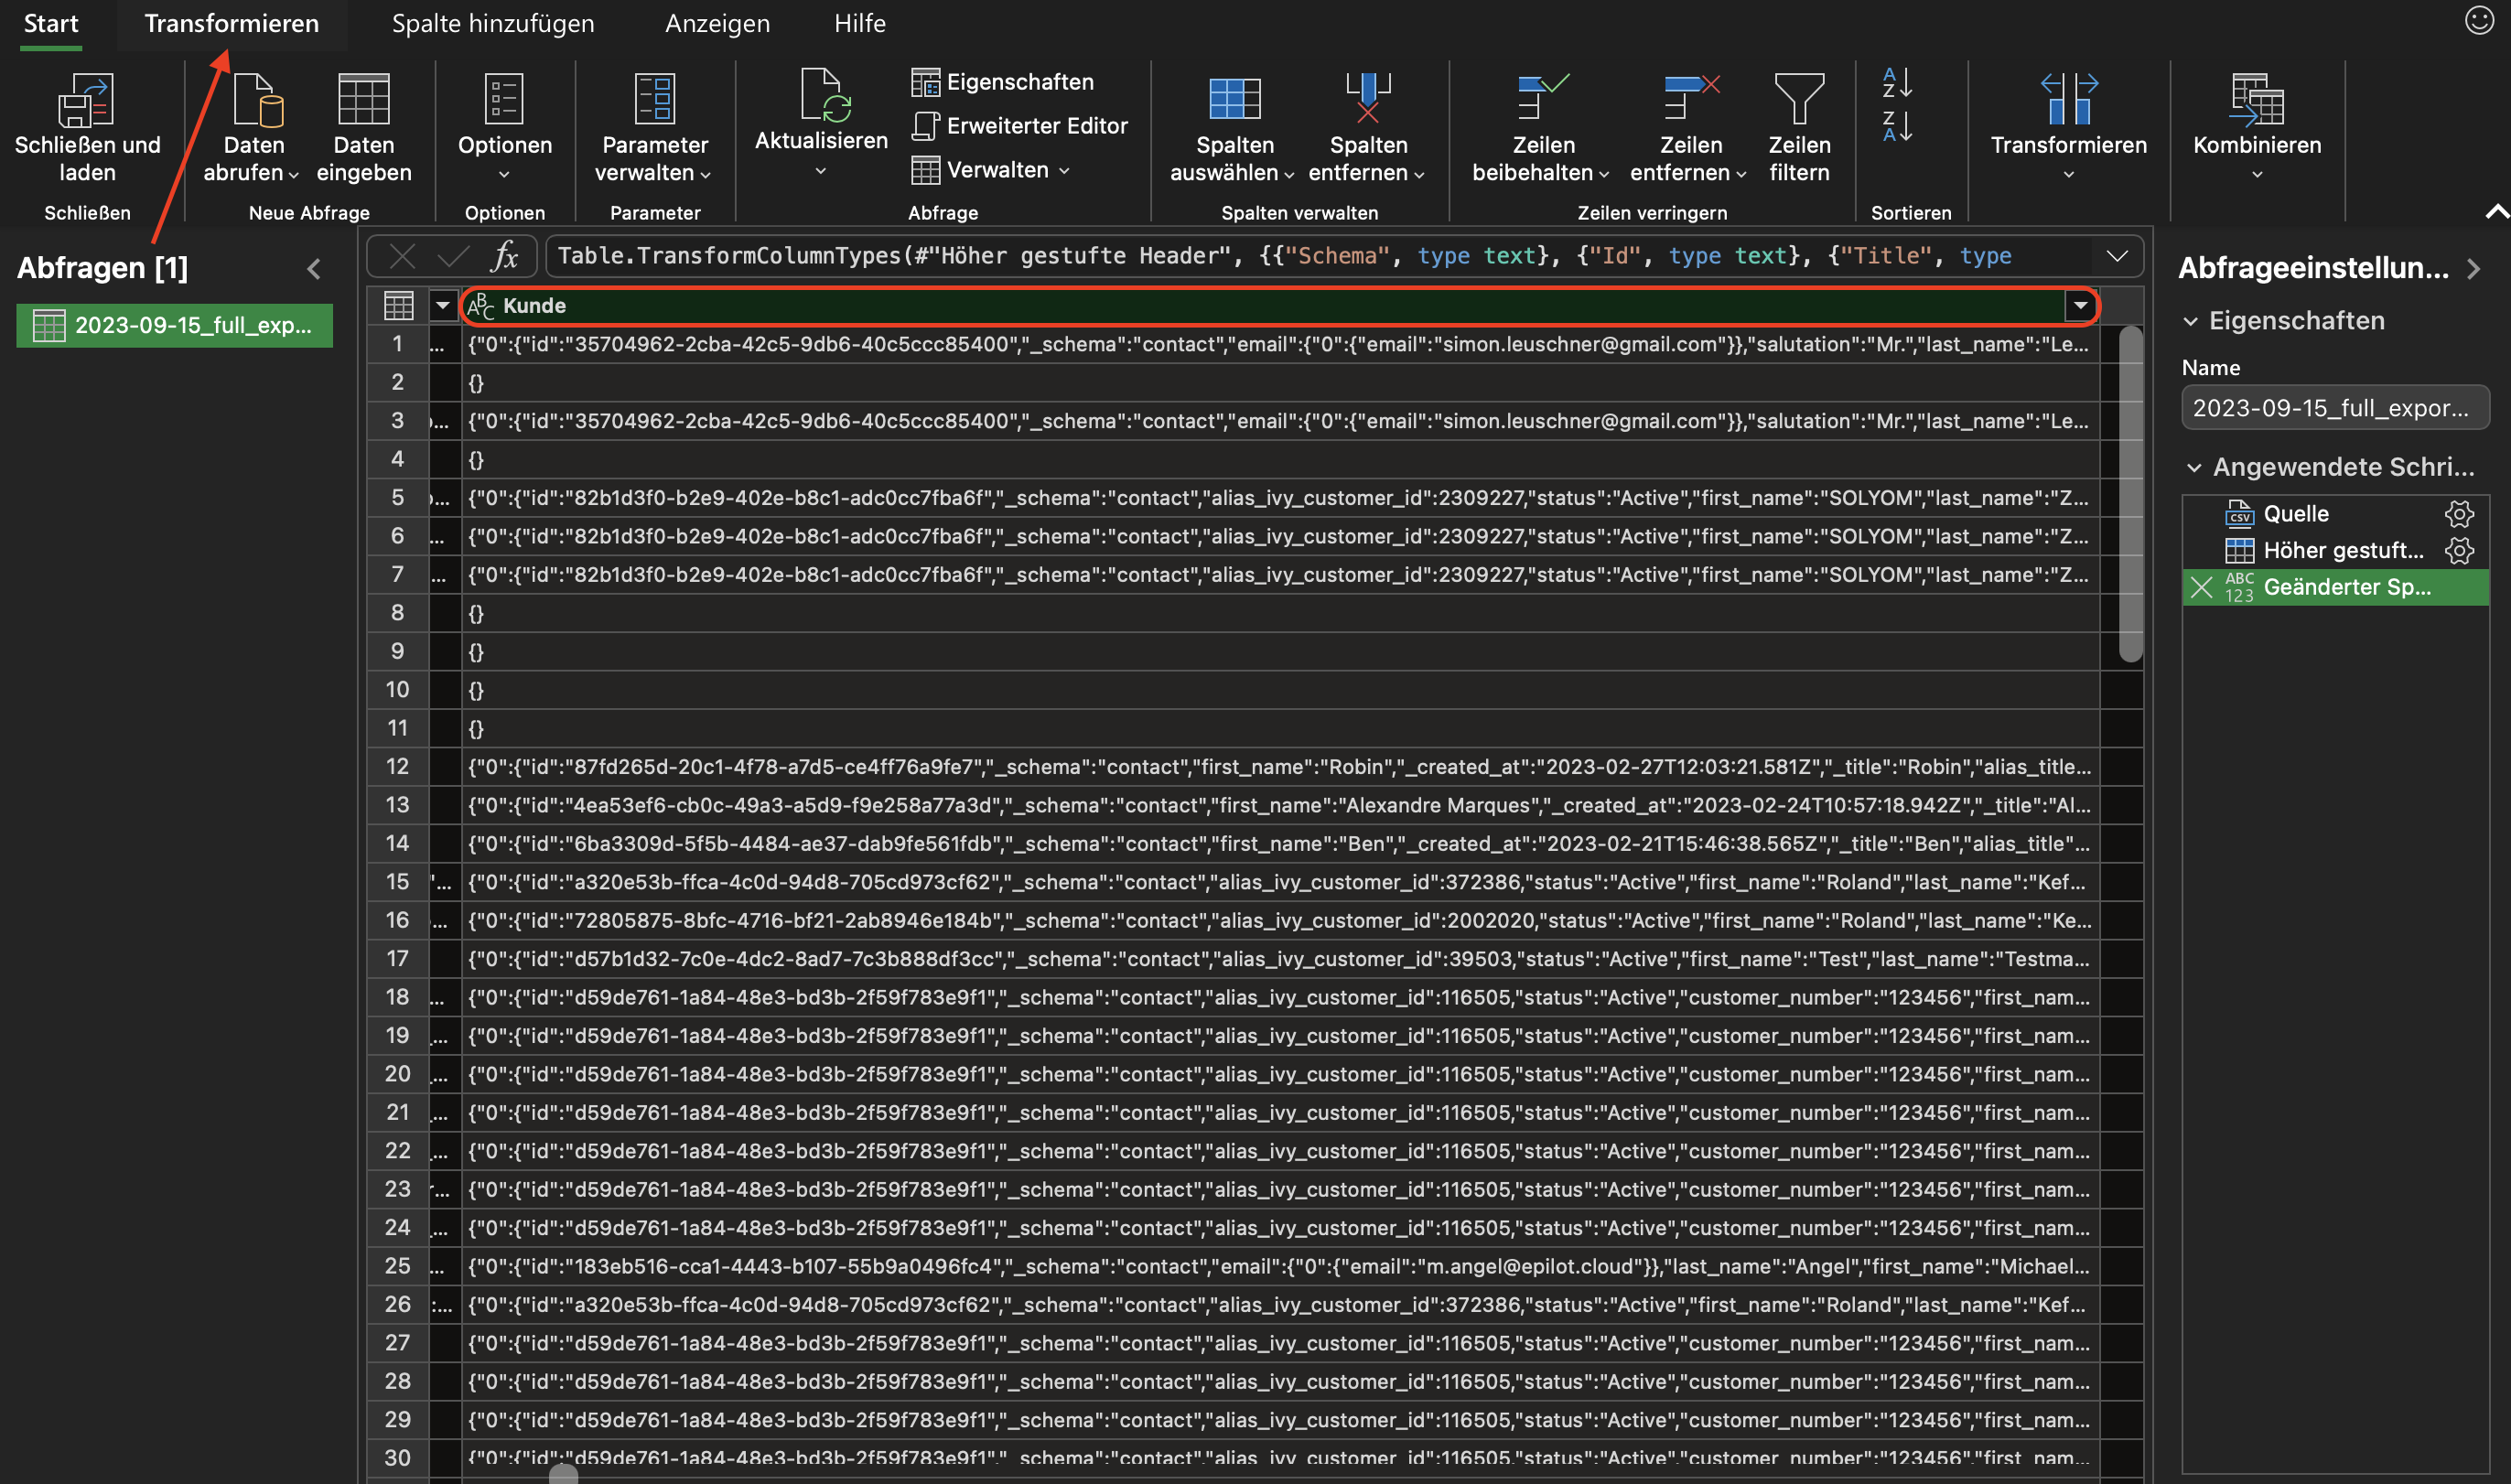The image size is (2511, 1484).
Task: Open query Eigenschaften
Action: pyautogui.click(x=1002, y=82)
